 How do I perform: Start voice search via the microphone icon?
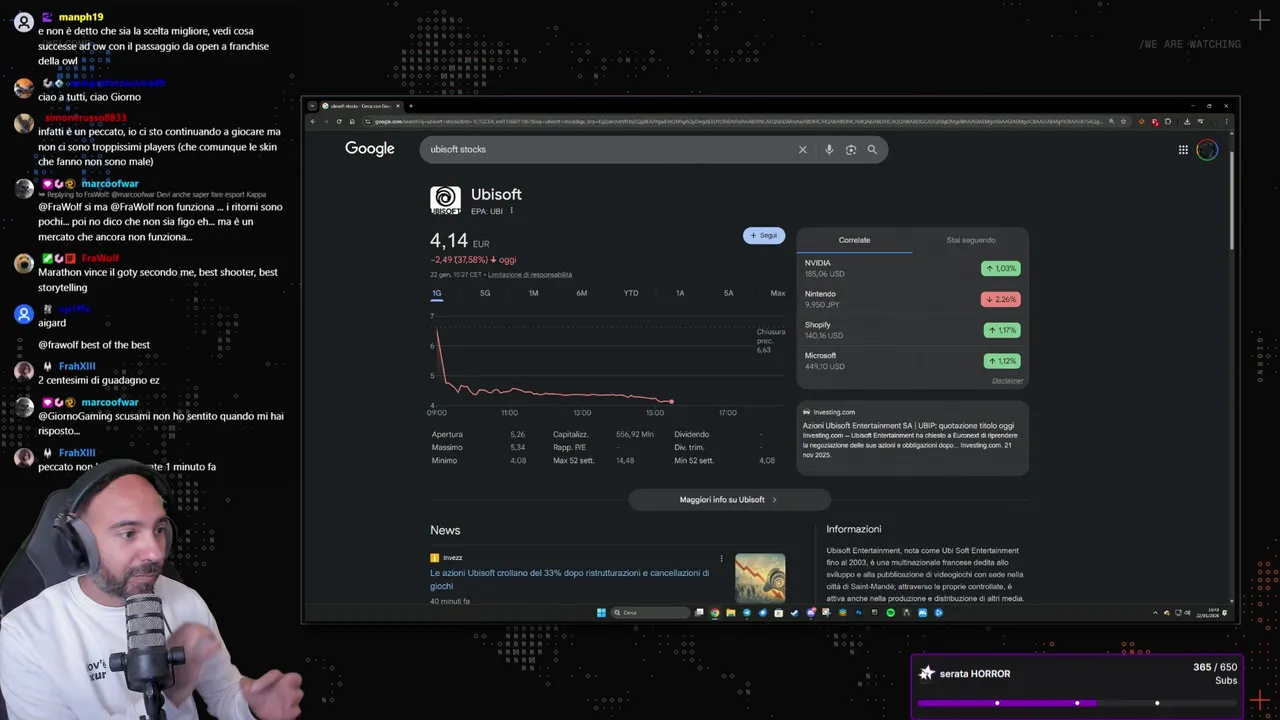[829, 149]
